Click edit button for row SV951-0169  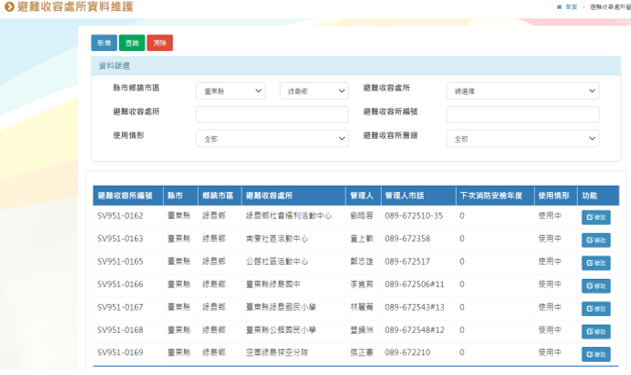[596, 354]
